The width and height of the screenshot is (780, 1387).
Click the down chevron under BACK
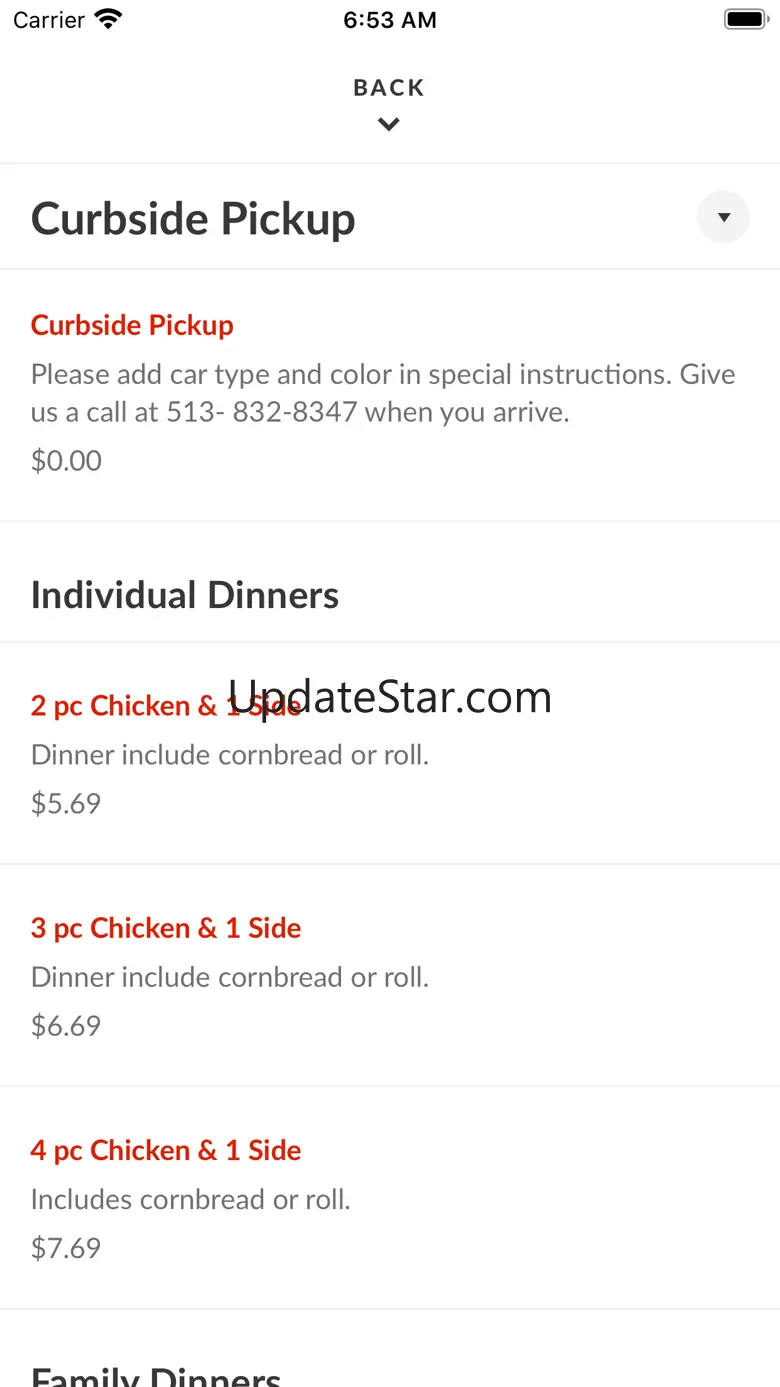click(389, 125)
